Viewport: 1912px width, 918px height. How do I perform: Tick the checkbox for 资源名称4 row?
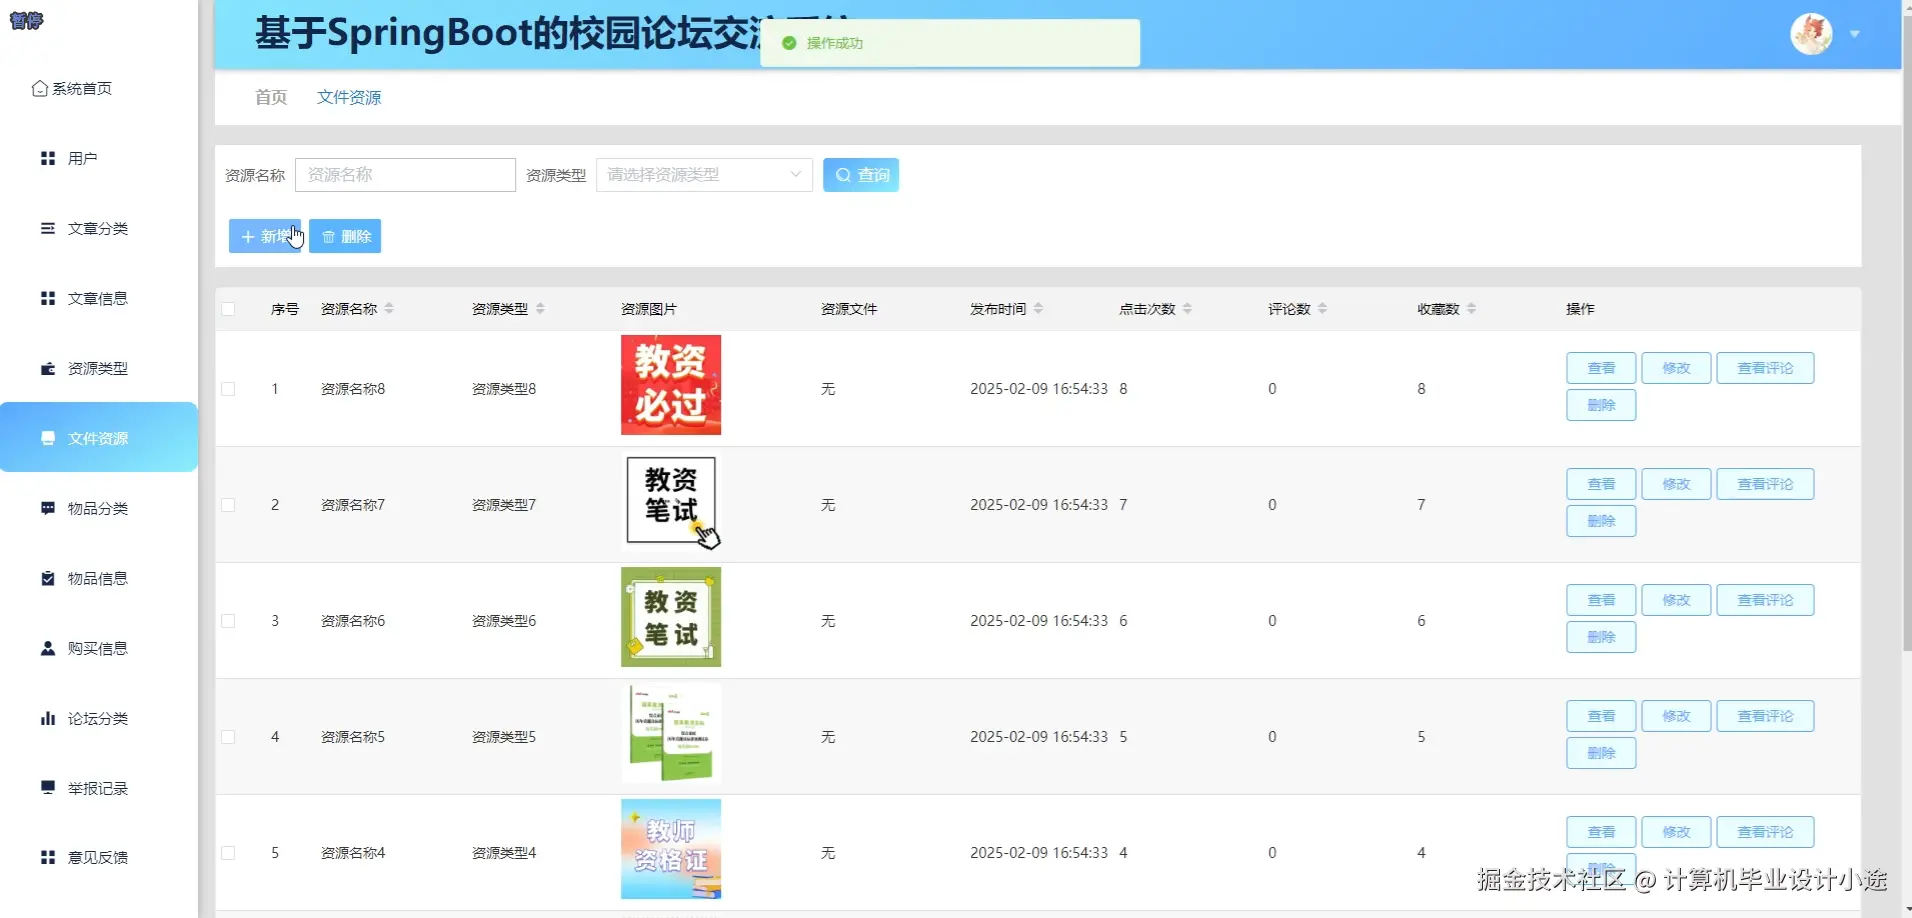click(228, 853)
